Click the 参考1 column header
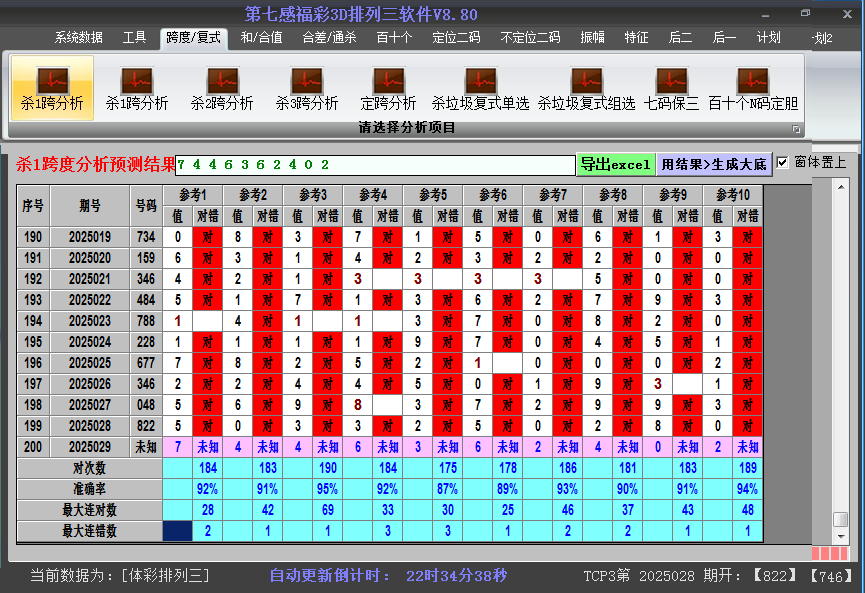 click(193, 195)
